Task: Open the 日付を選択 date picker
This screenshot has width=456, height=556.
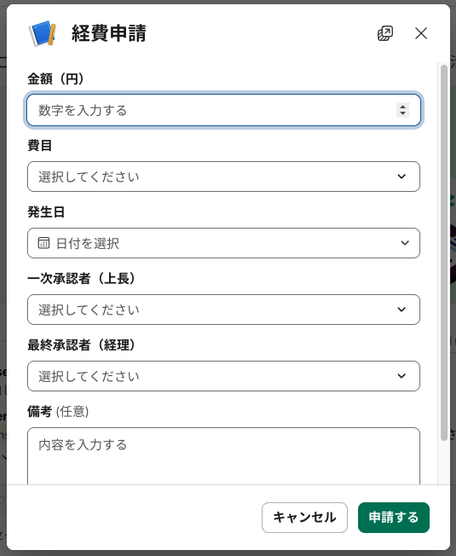Action: tap(223, 243)
